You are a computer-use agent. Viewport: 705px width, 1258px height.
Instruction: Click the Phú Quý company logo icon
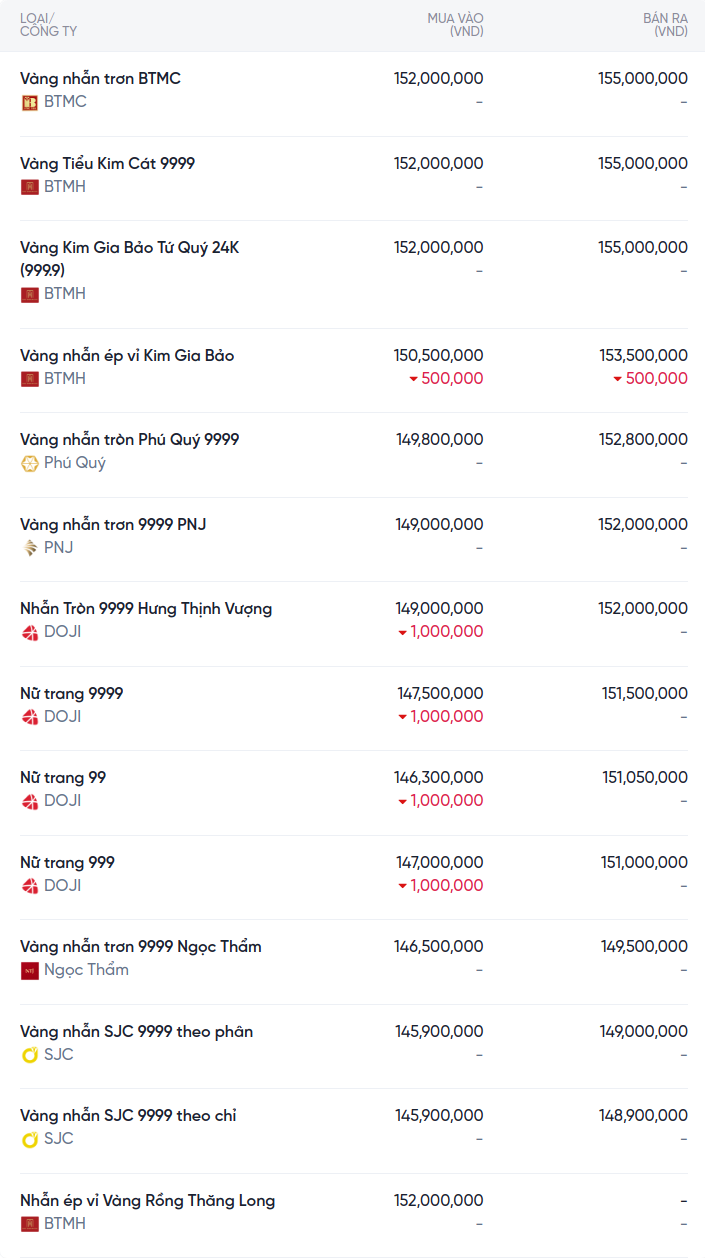(30, 463)
